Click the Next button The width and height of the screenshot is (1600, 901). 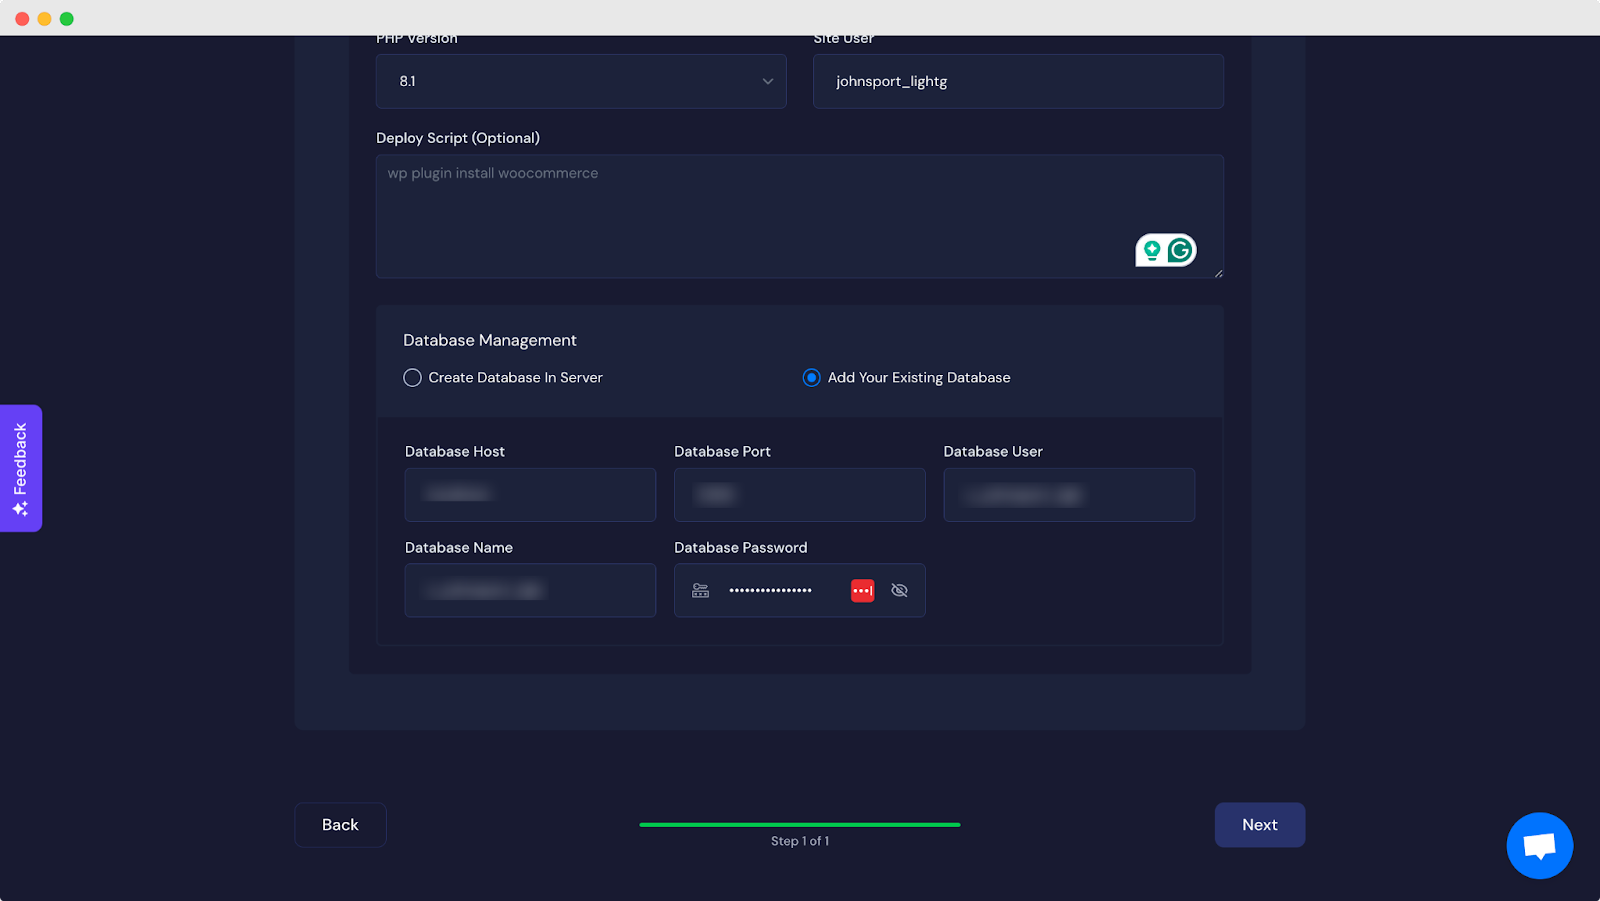[x=1259, y=824]
